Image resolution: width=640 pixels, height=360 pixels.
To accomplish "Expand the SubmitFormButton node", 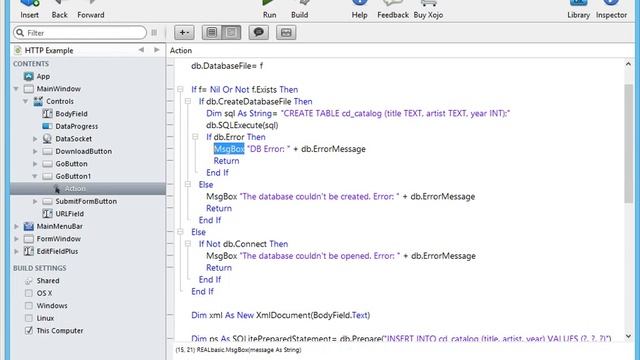I will click(35, 201).
